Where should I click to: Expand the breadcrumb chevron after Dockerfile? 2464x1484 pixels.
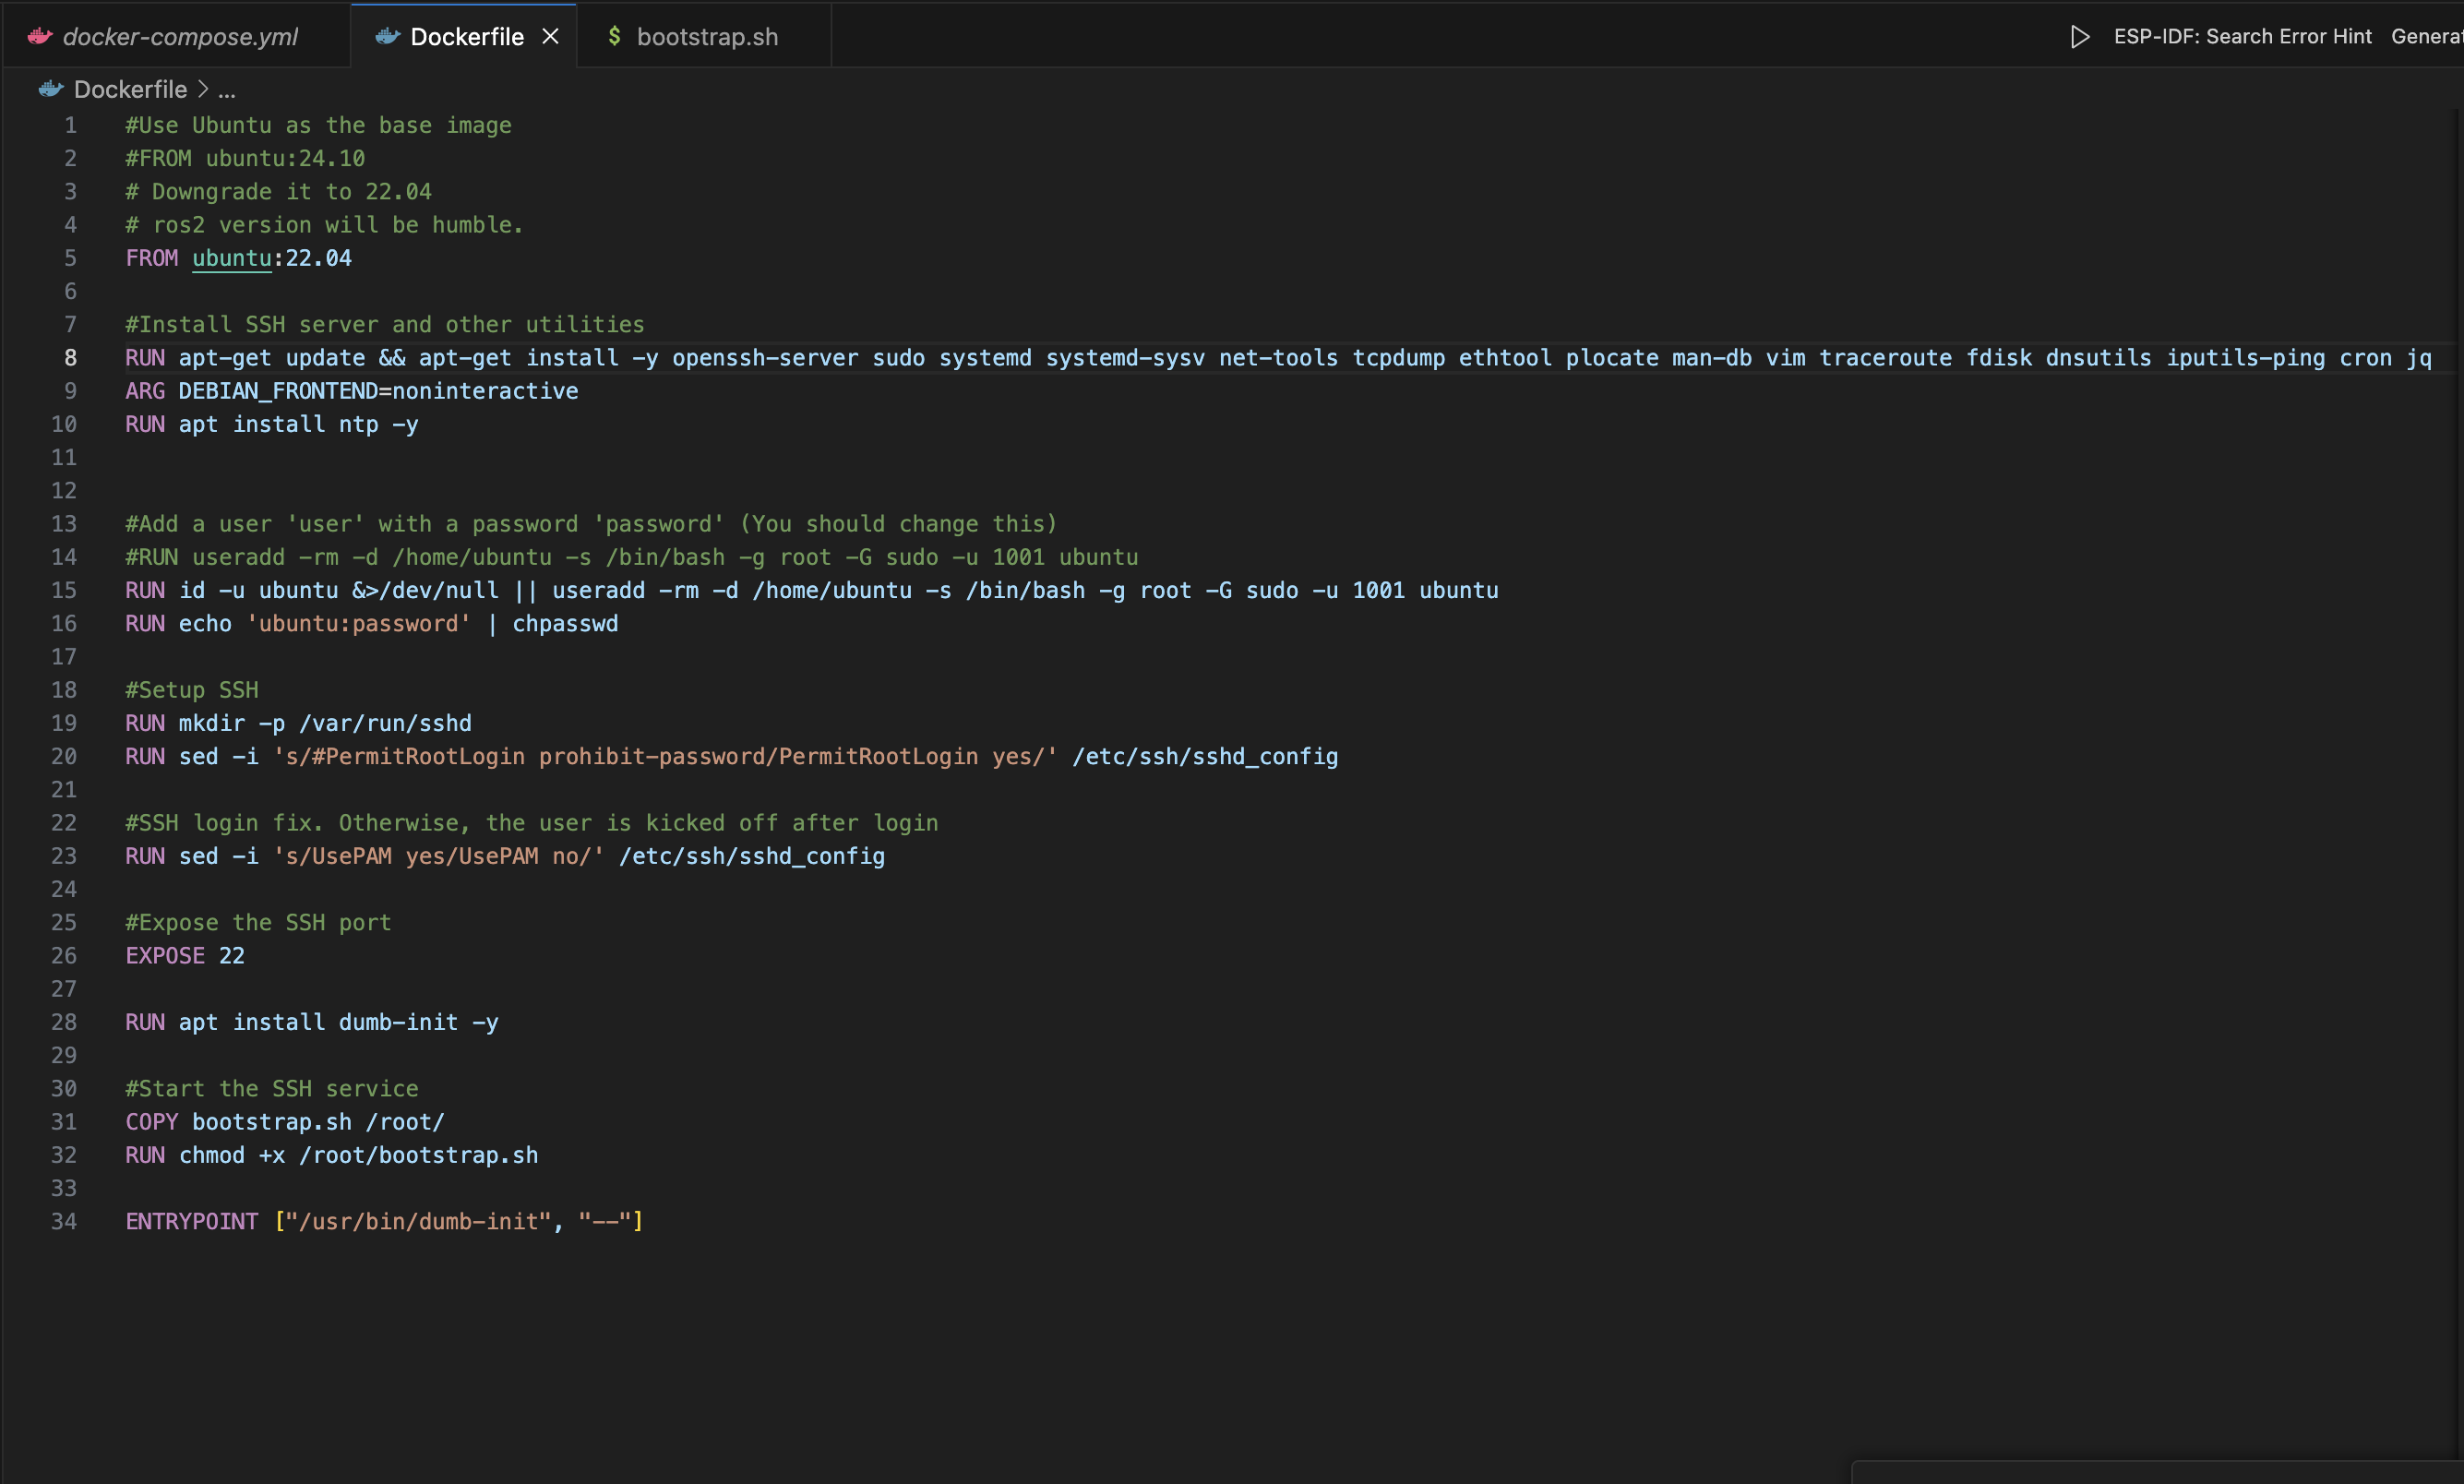pyautogui.click(x=203, y=90)
